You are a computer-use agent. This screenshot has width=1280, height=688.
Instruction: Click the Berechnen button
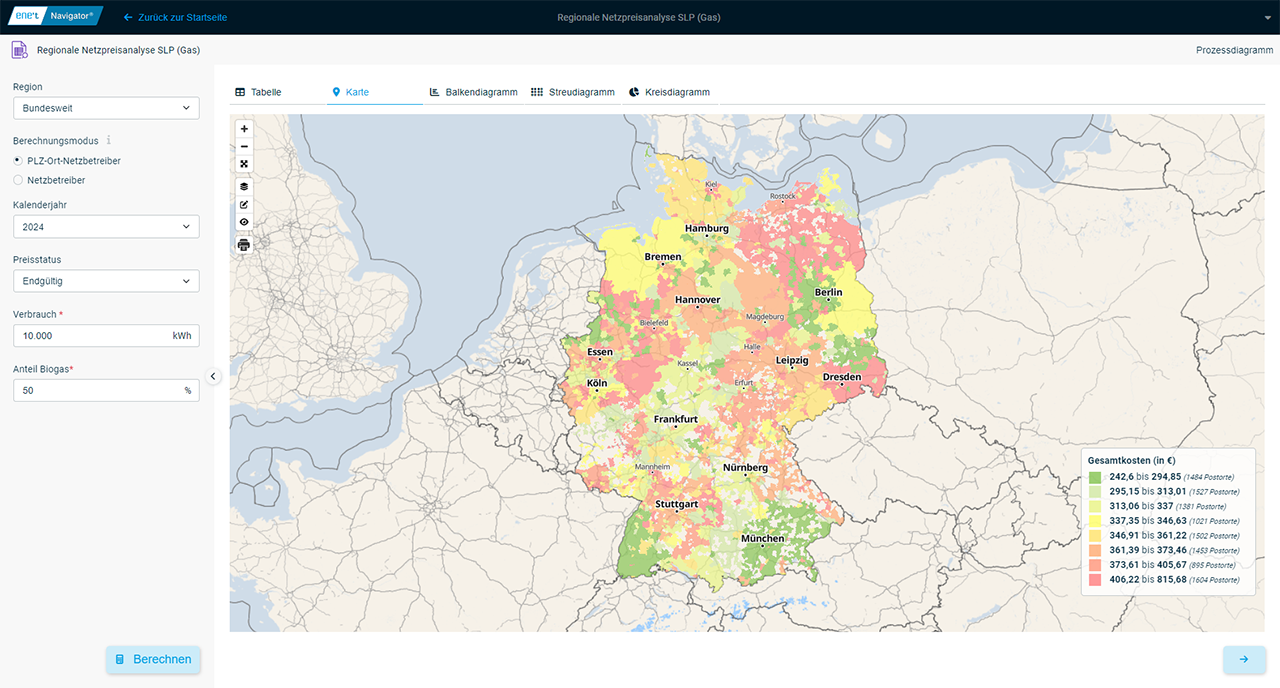[153, 660]
